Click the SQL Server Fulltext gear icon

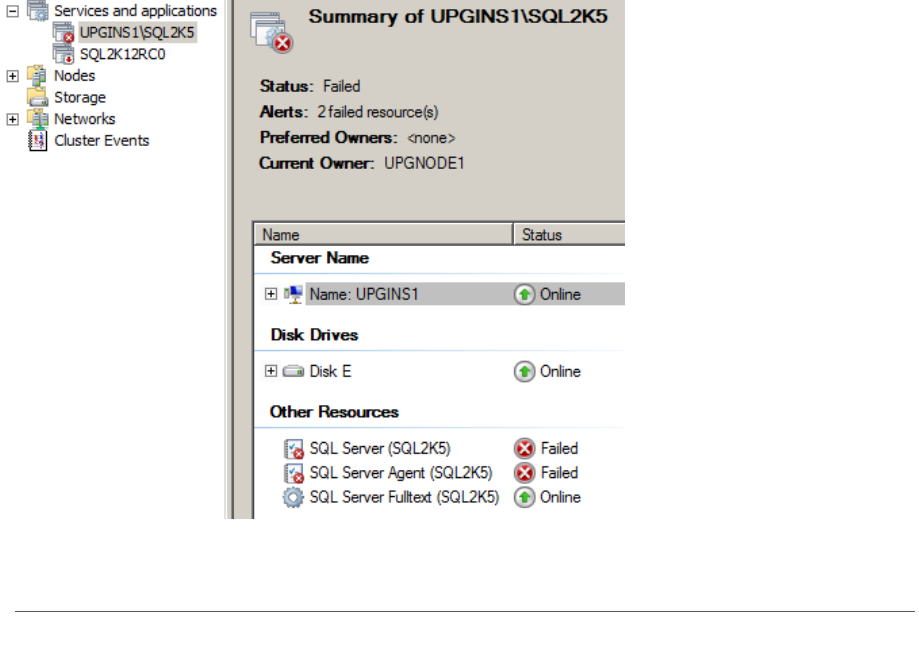point(294,497)
